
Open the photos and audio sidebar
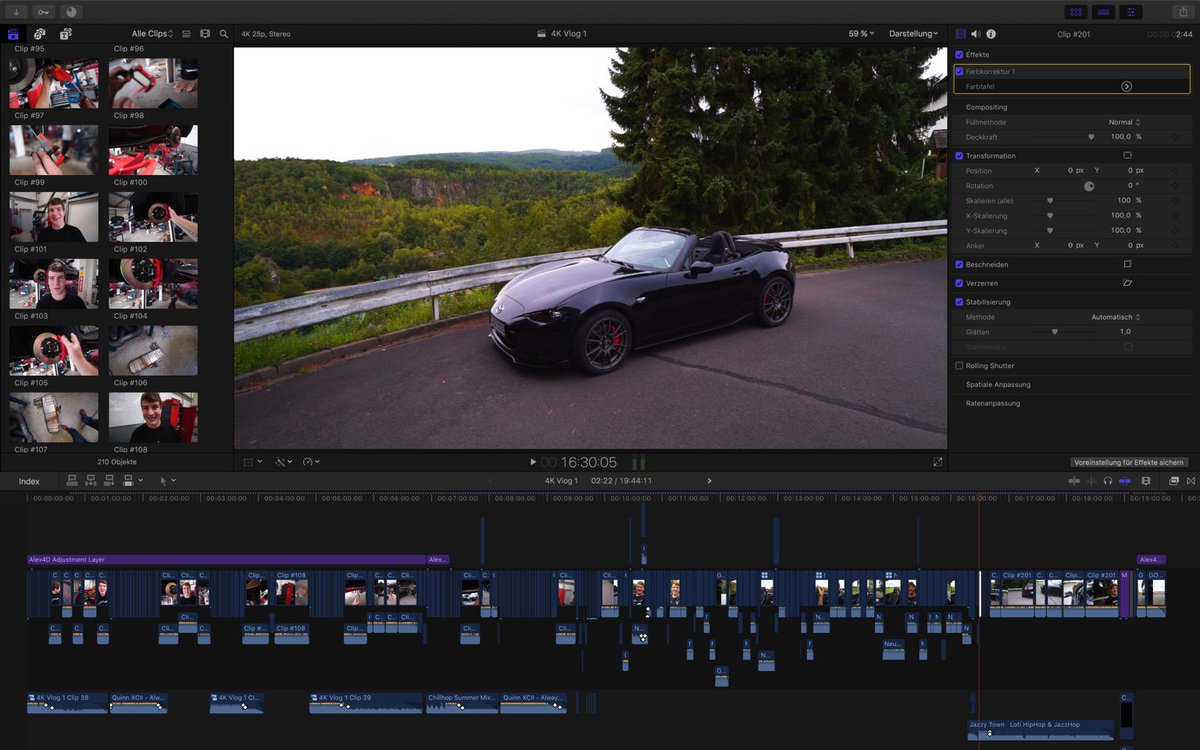click(40, 34)
